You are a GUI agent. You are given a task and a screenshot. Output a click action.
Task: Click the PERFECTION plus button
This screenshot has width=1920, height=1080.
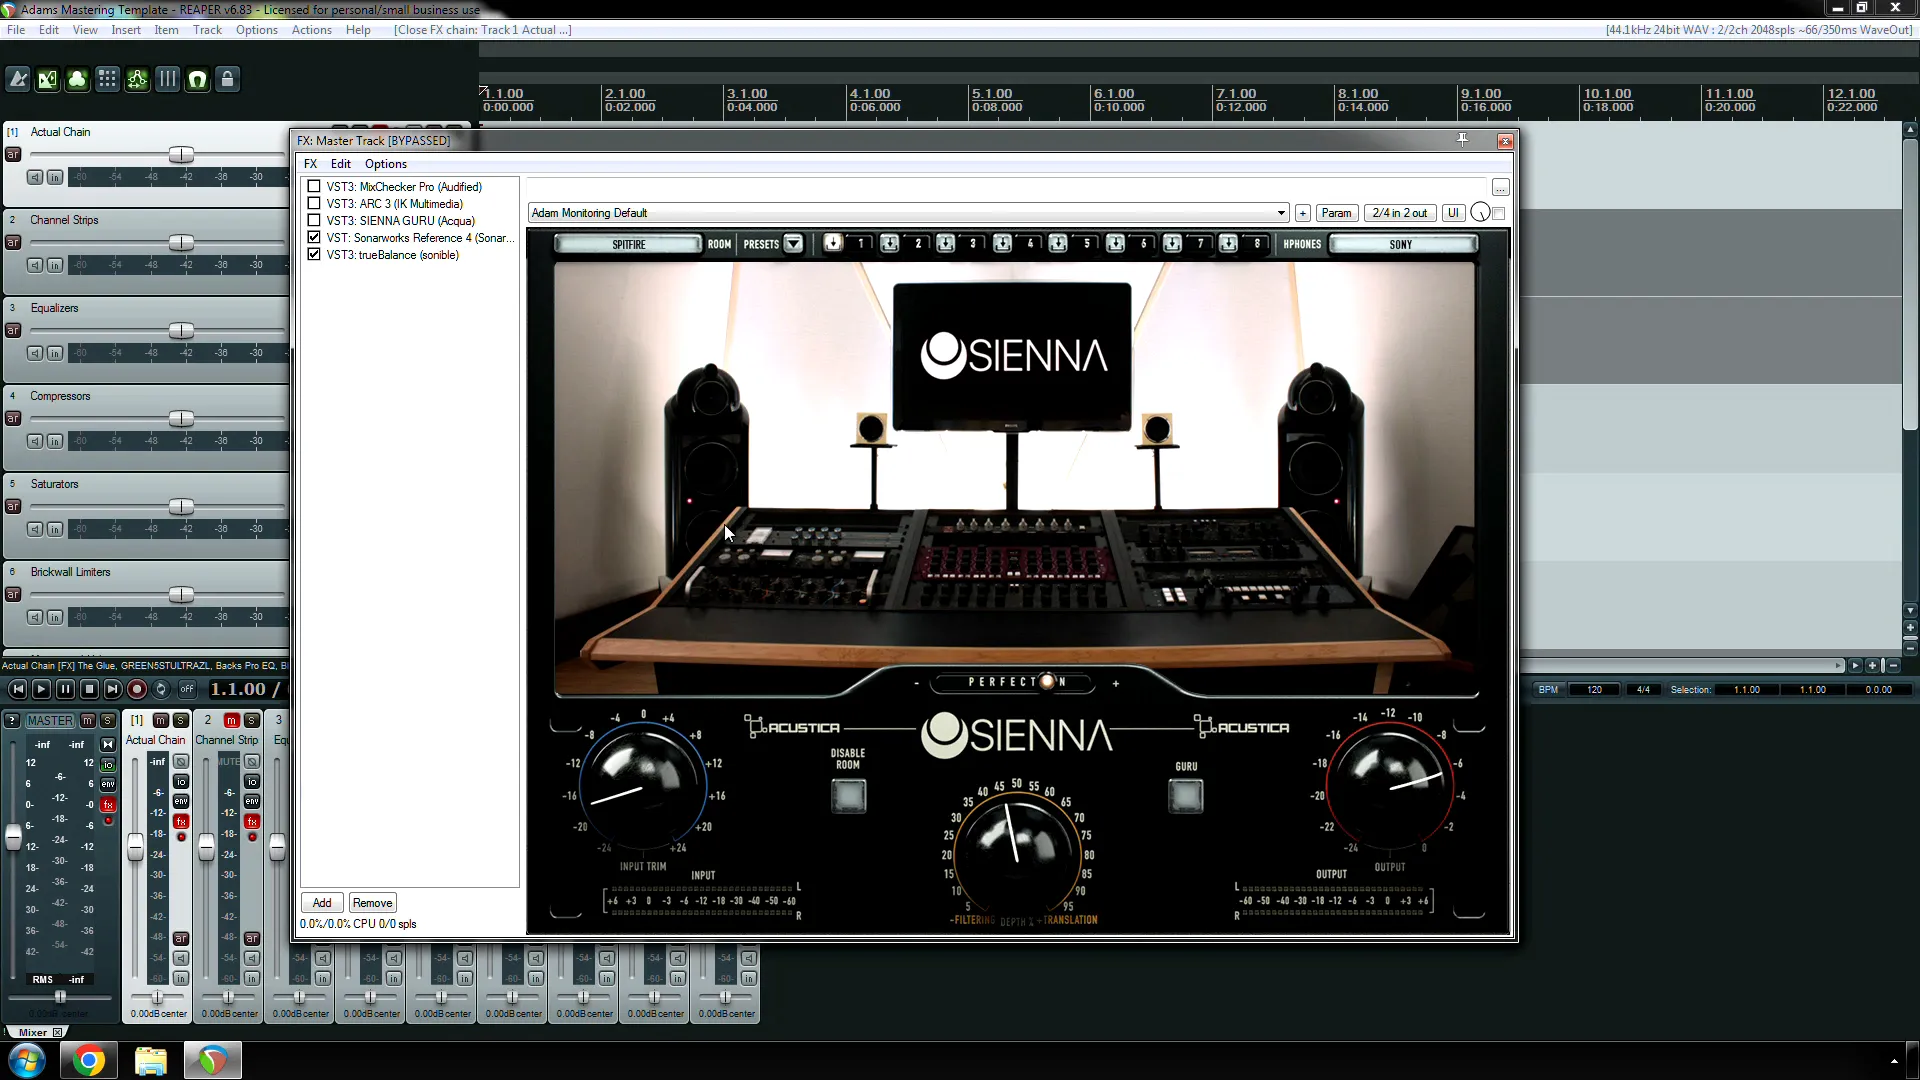(1116, 684)
